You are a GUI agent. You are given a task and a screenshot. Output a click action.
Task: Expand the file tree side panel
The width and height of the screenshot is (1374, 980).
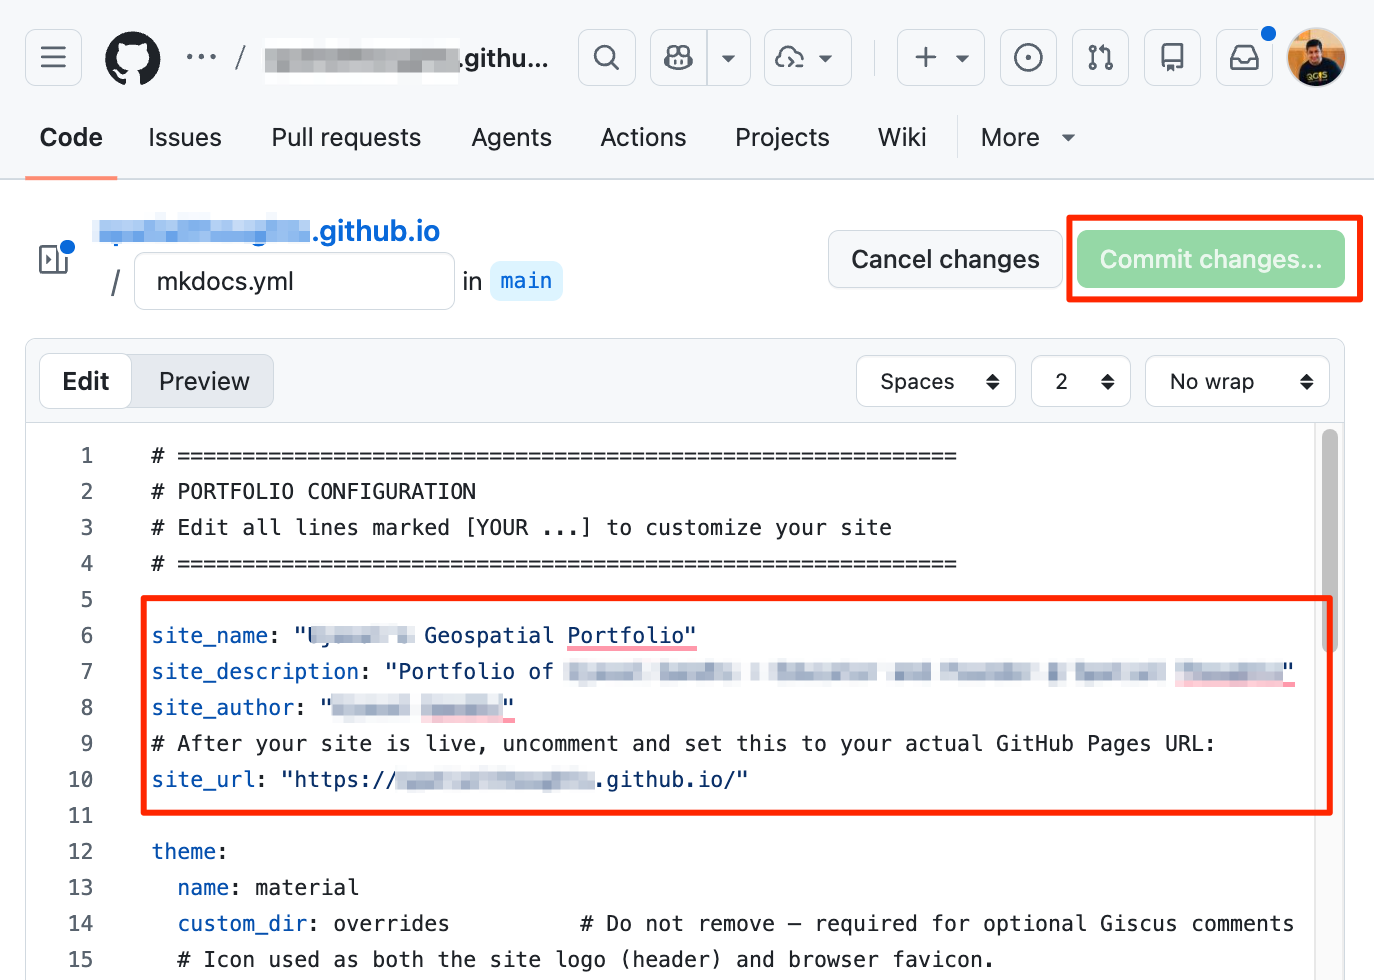point(53,260)
